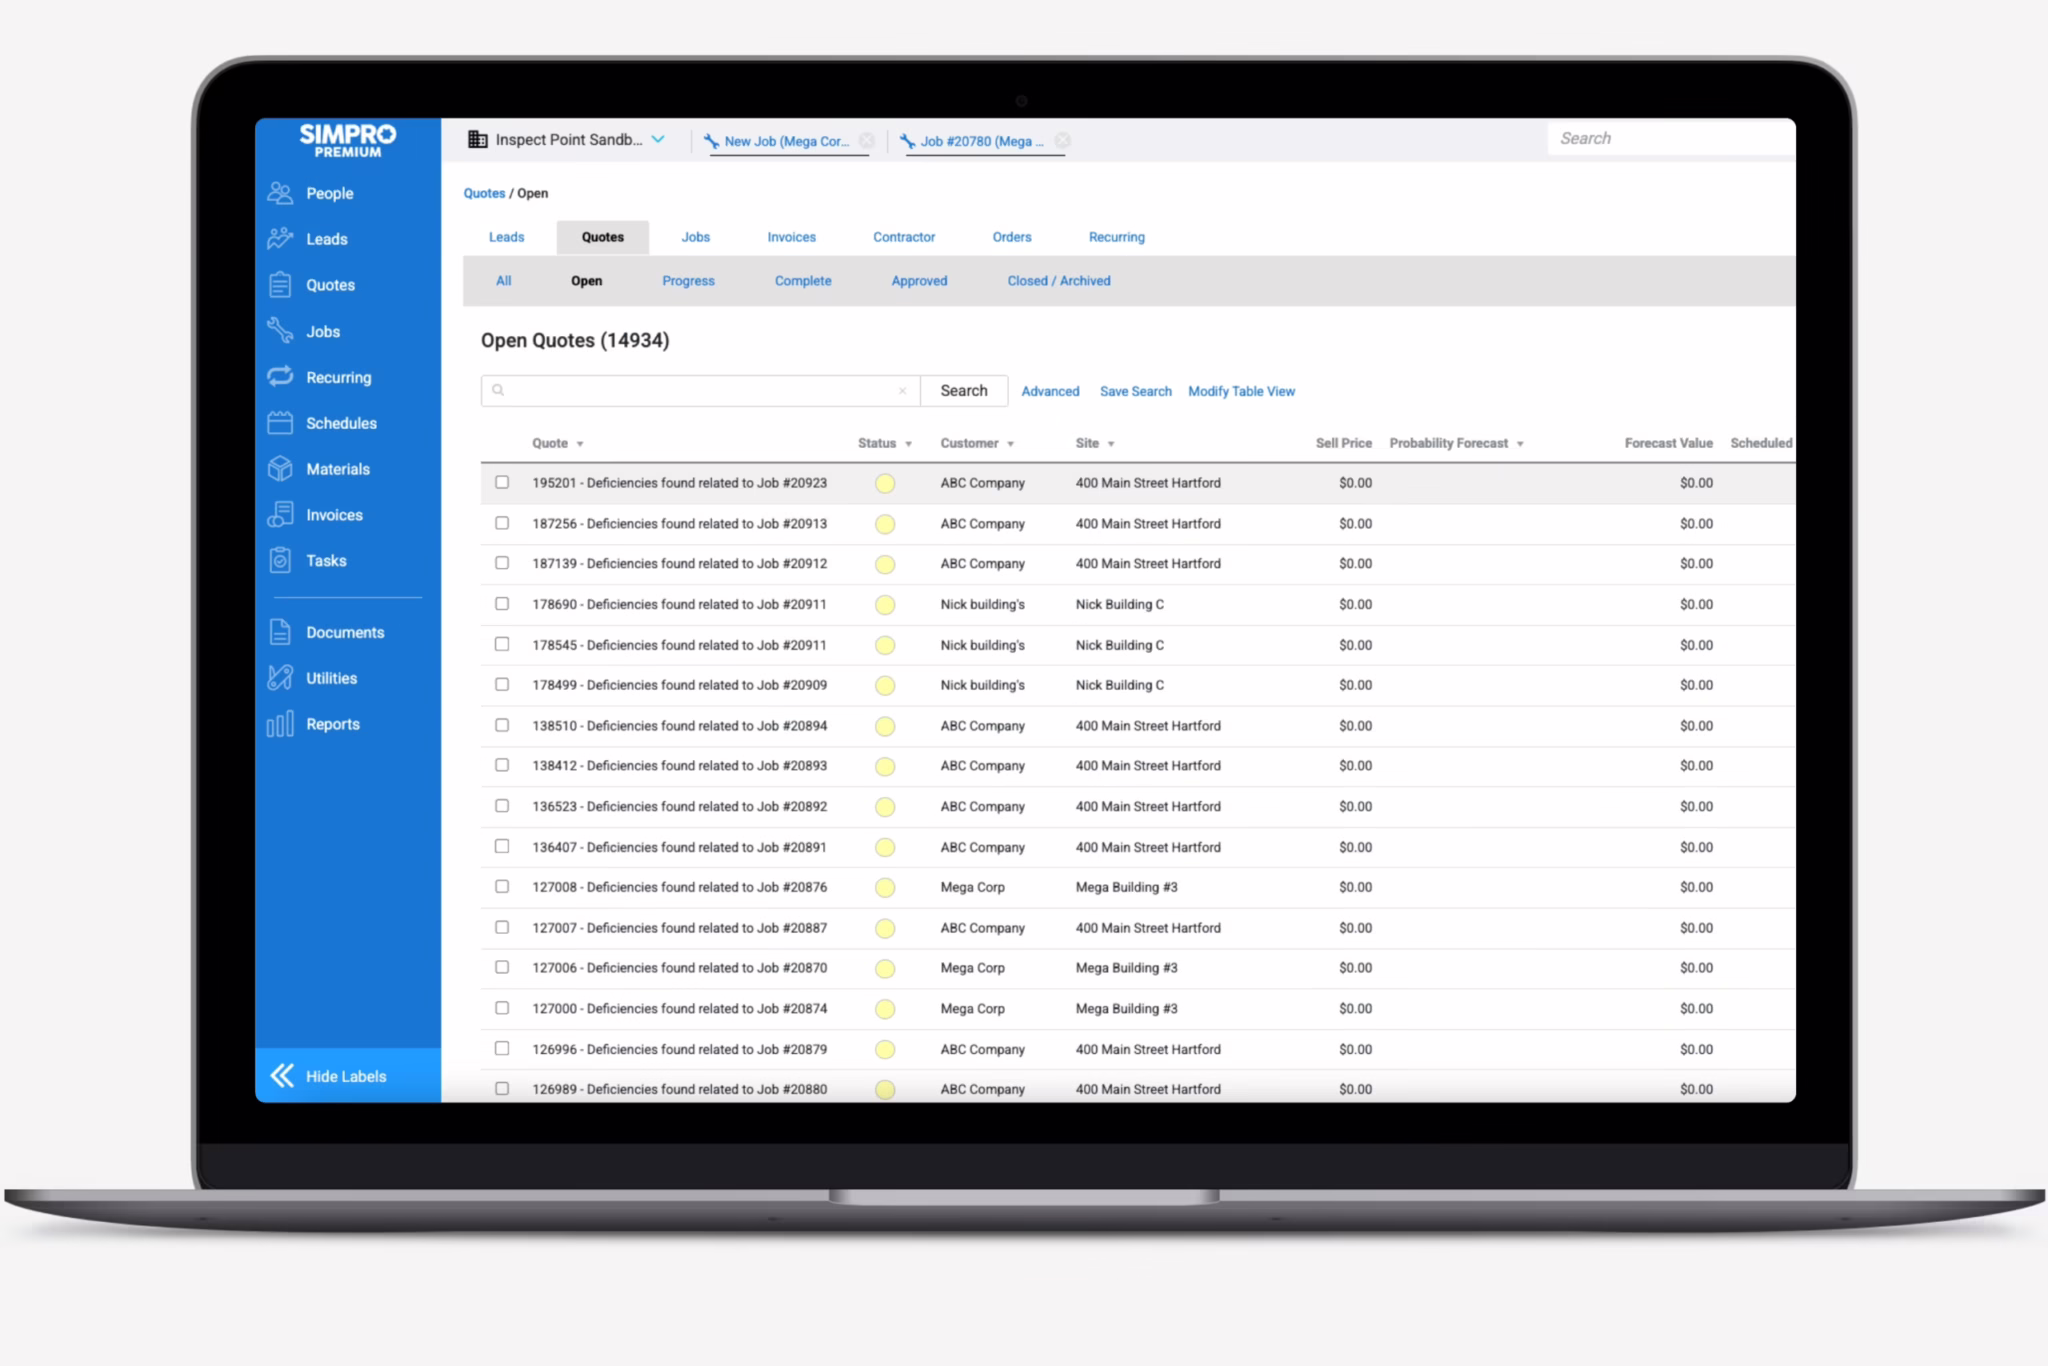Click the Leads chart icon in sidebar
This screenshot has height=1366, width=2048.
point(280,238)
